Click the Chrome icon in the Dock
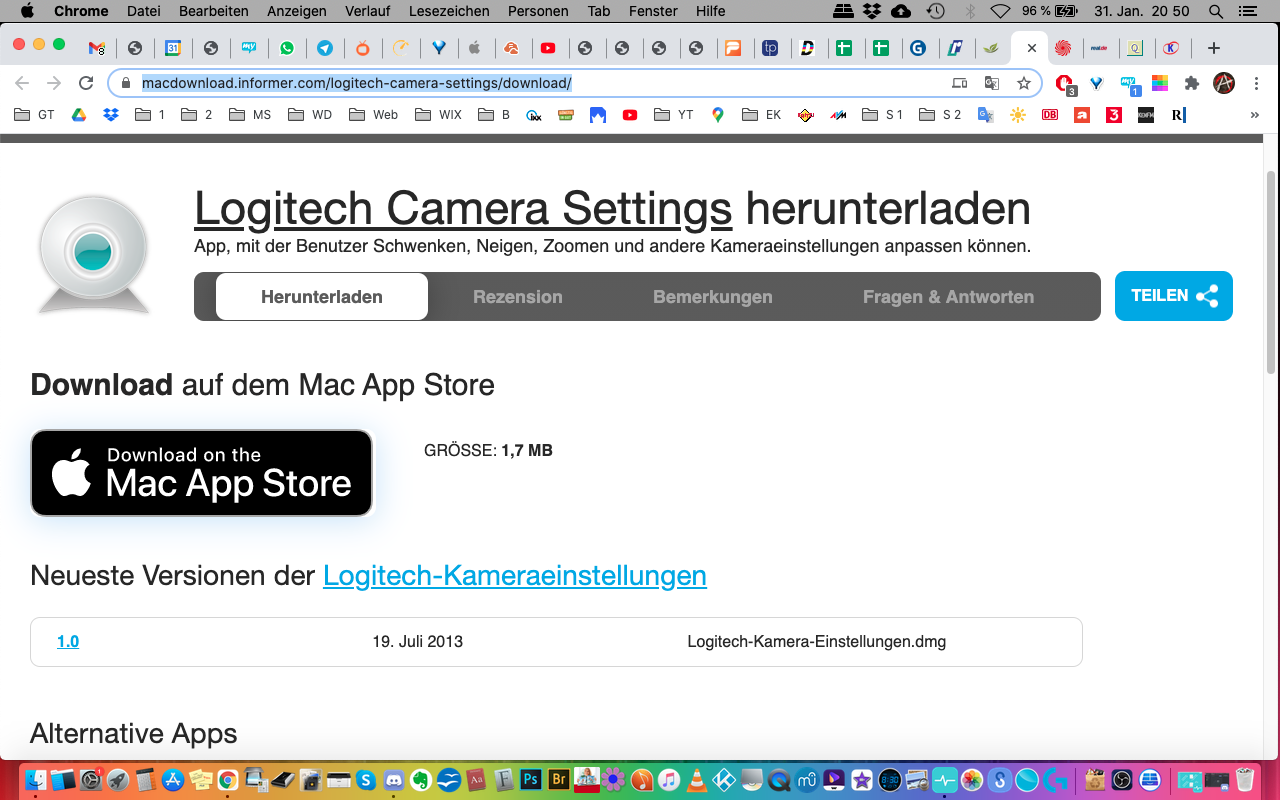 tap(228, 780)
